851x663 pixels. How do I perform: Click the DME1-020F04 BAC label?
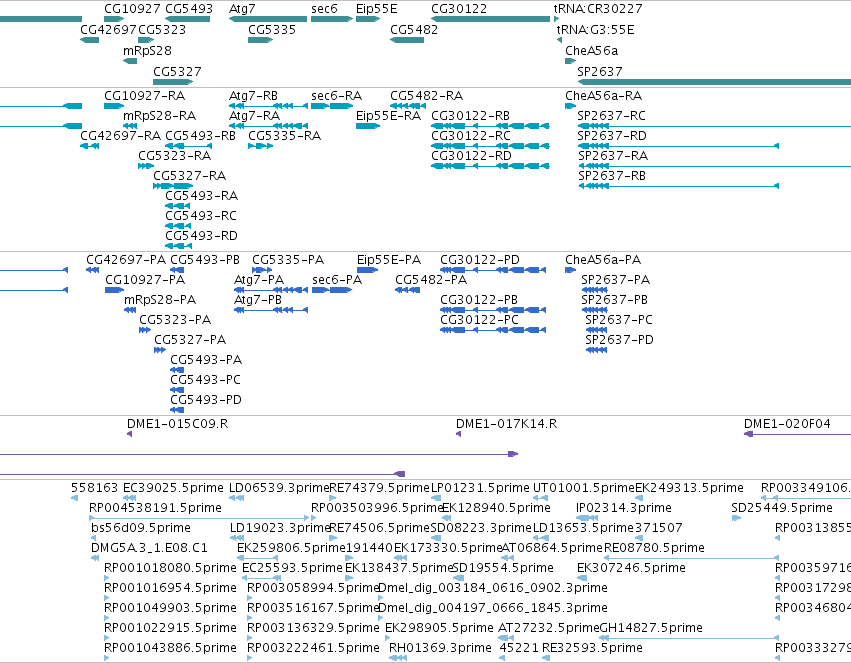point(787,424)
